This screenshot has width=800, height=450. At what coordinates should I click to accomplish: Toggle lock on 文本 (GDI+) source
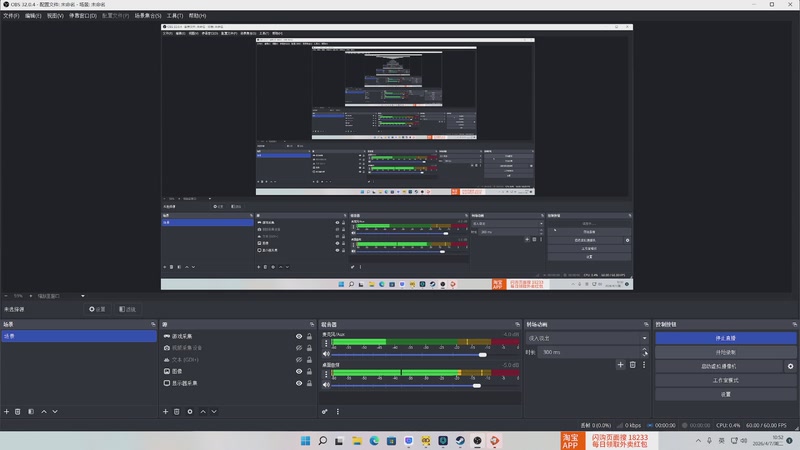tap(309, 360)
